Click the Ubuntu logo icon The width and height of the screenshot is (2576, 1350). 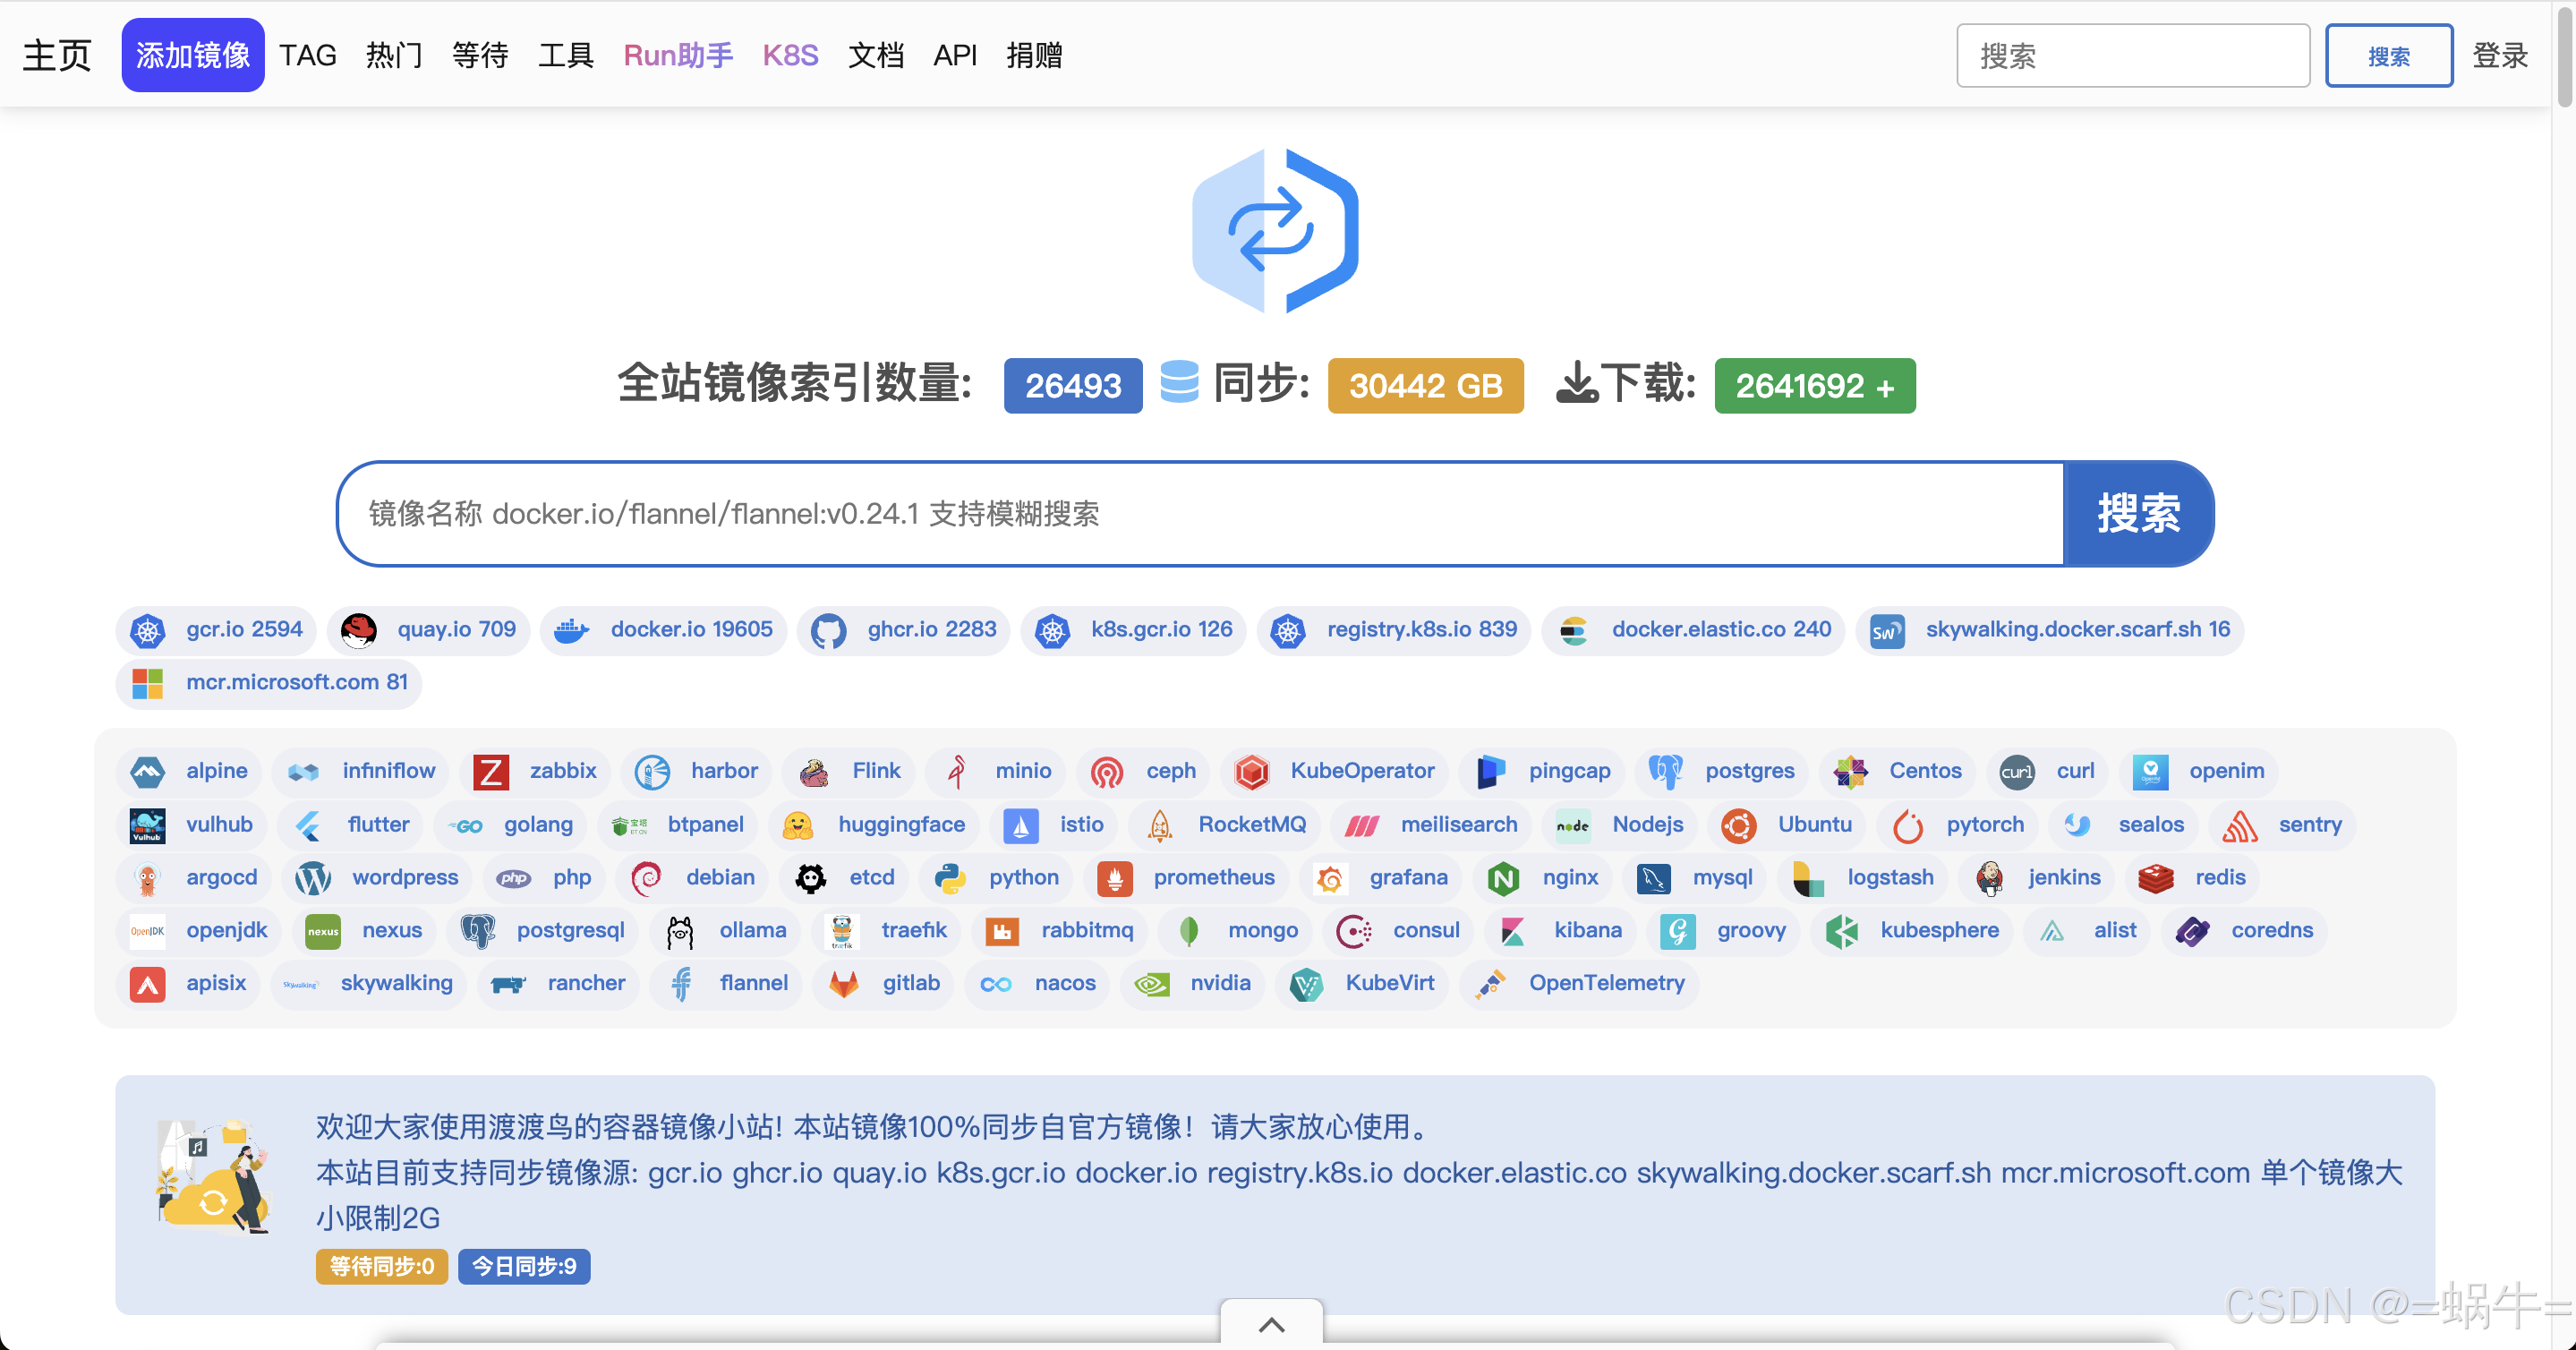click(1739, 825)
